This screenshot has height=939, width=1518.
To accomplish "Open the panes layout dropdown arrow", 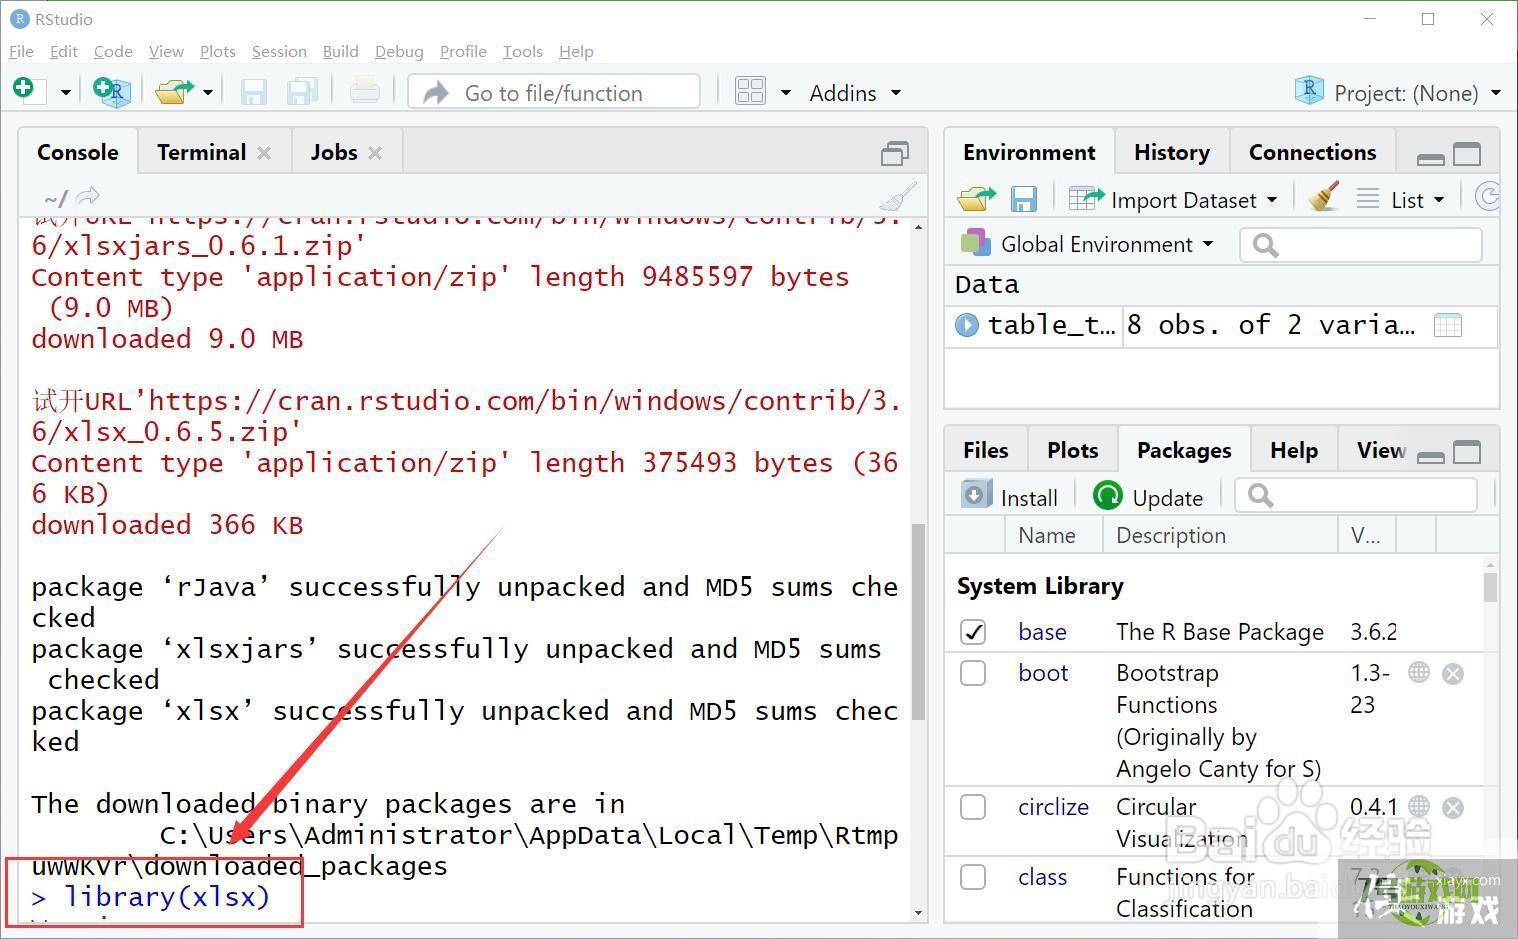I will pyautogui.click(x=786, y=93).
